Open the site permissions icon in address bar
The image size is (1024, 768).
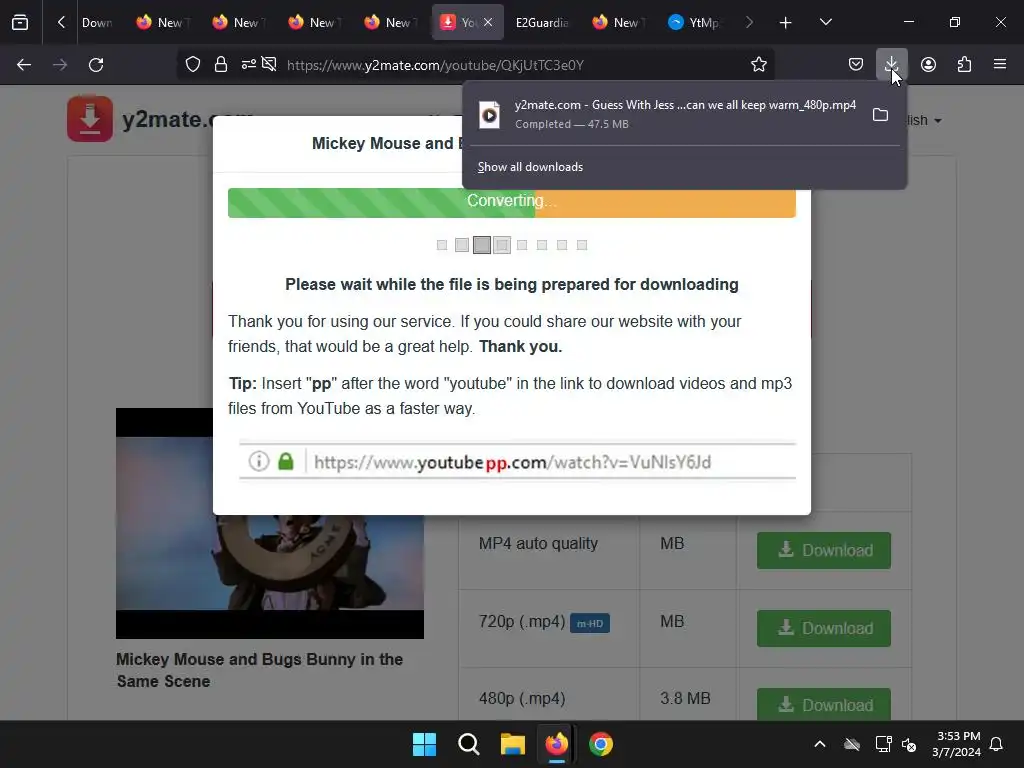pos(248,64)
